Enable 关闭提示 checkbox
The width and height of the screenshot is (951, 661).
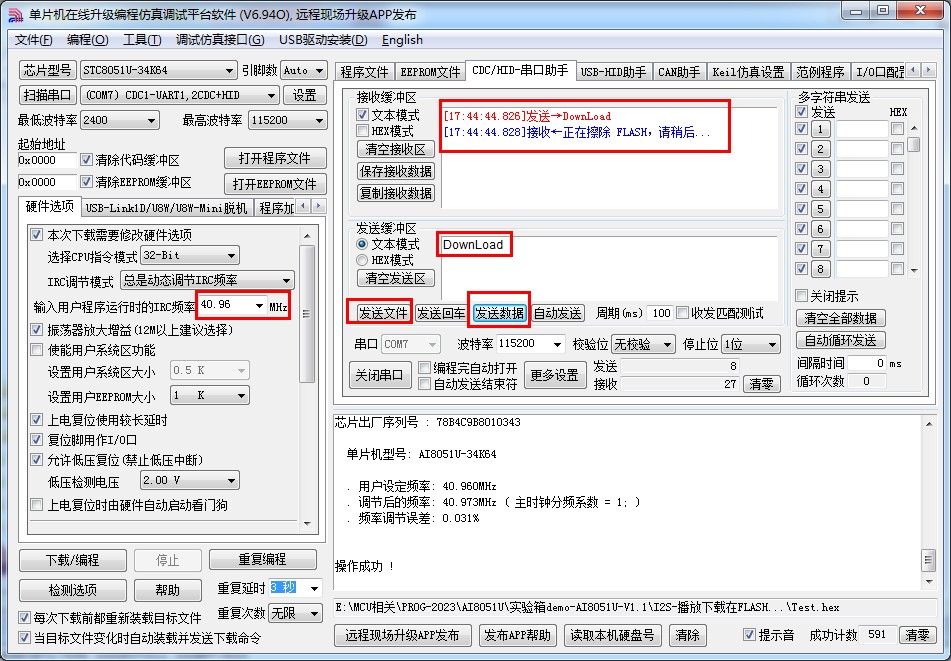[x=801, y=296]
